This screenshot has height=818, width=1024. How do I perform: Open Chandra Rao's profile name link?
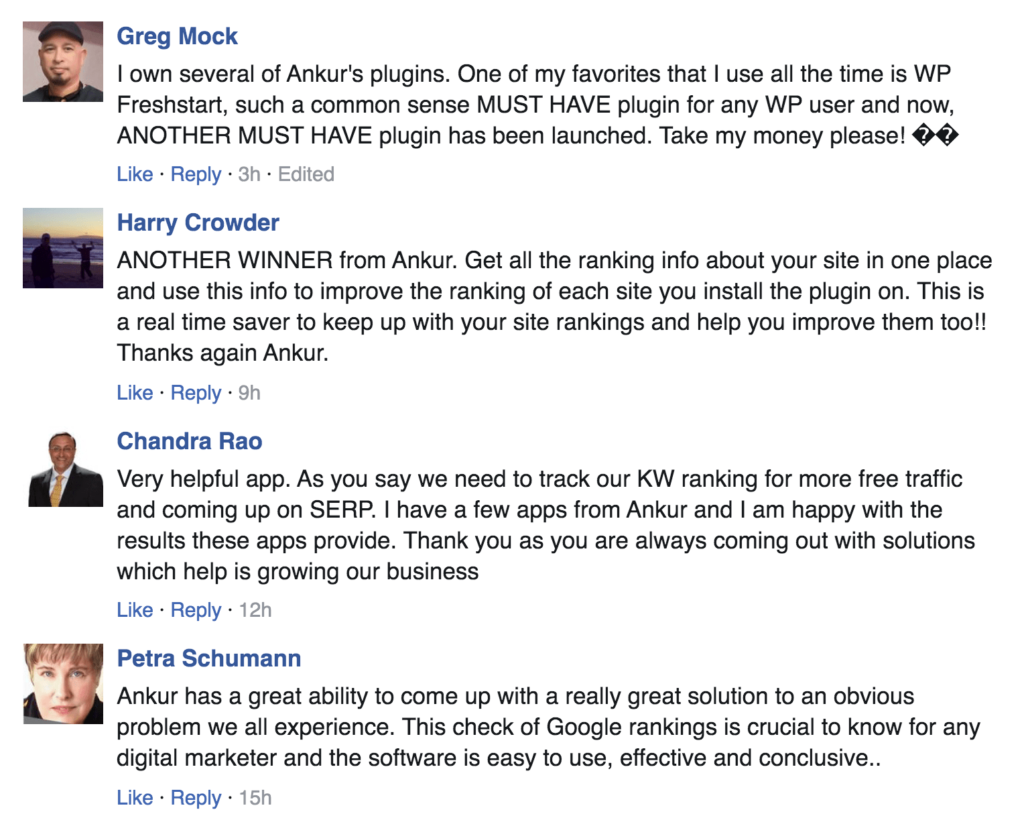point(189,441)
